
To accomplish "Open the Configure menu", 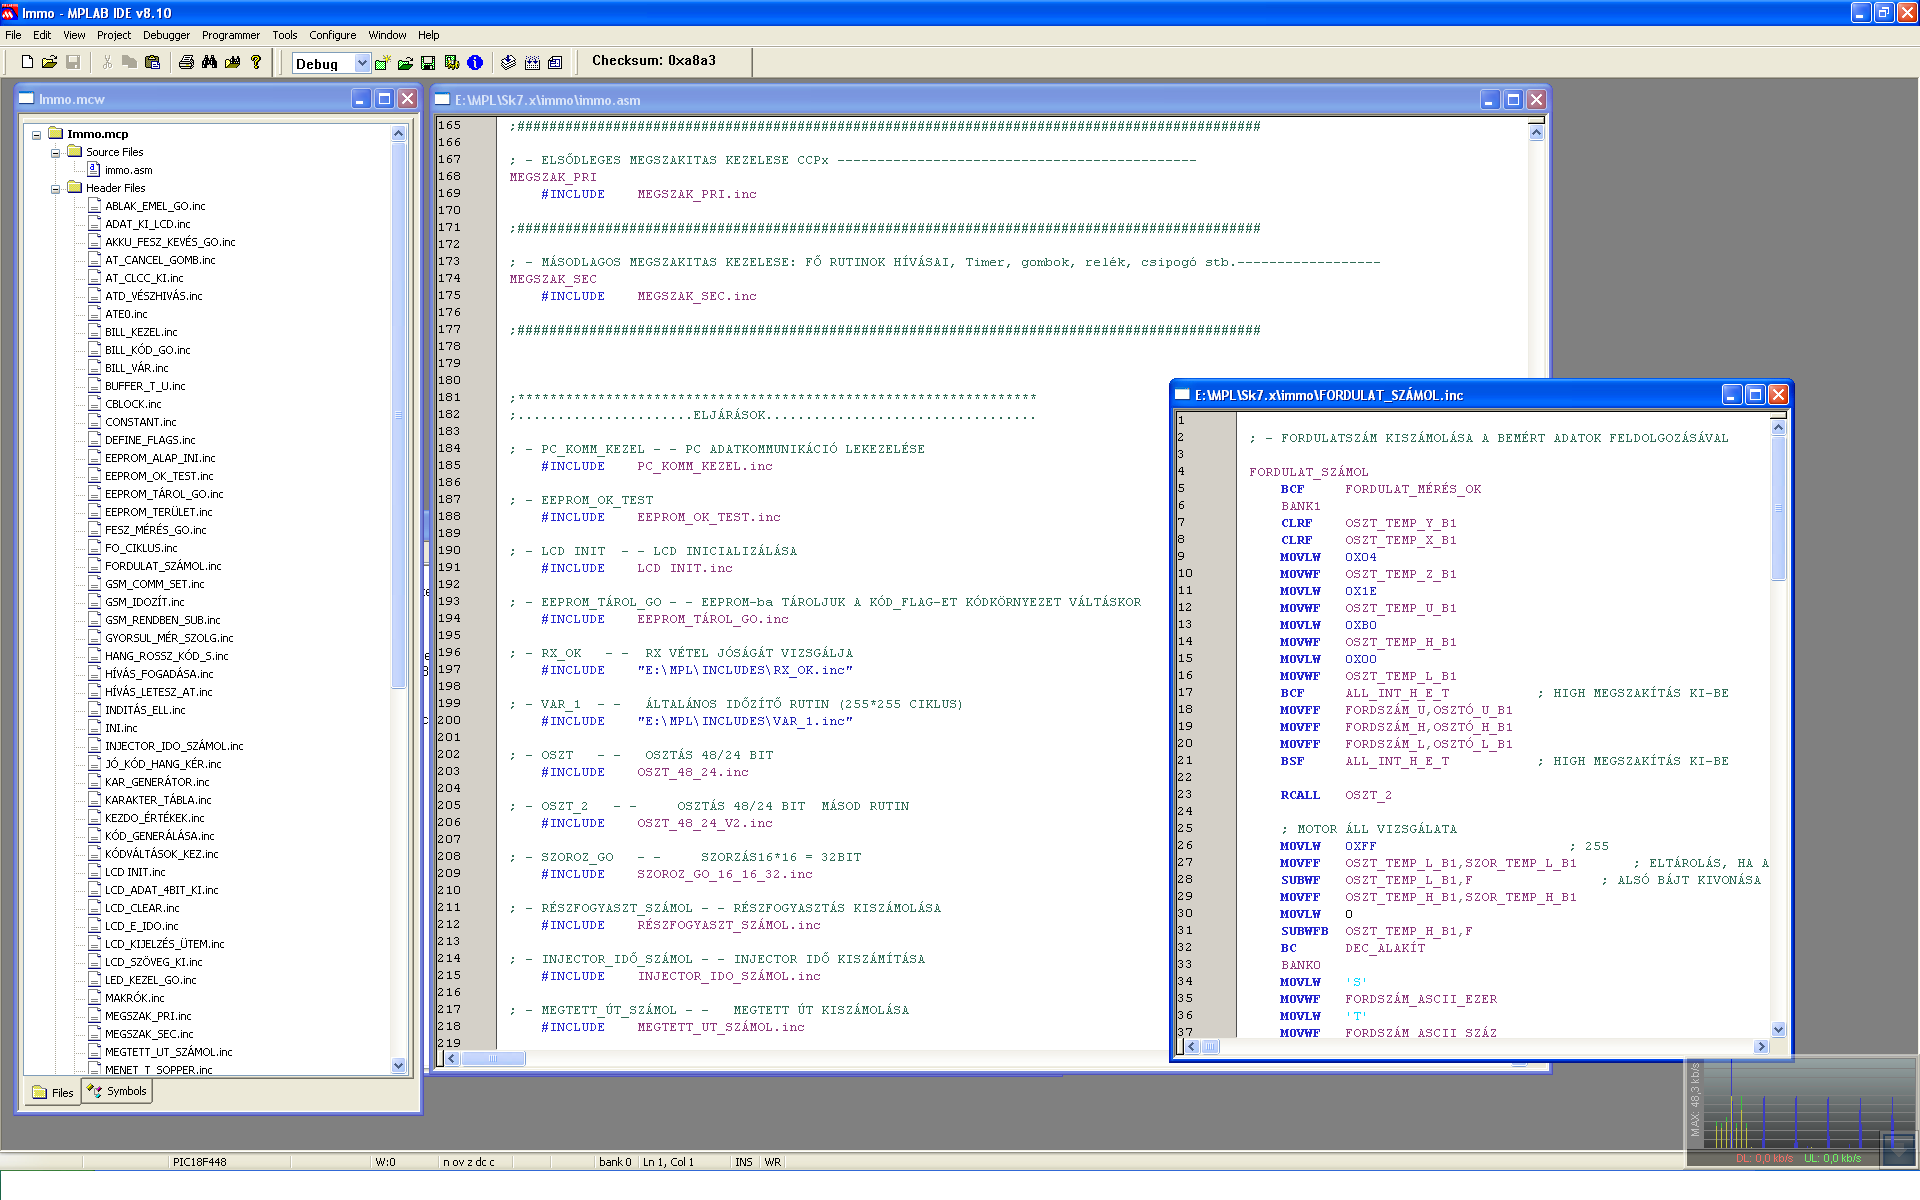I will click(332, 35).
